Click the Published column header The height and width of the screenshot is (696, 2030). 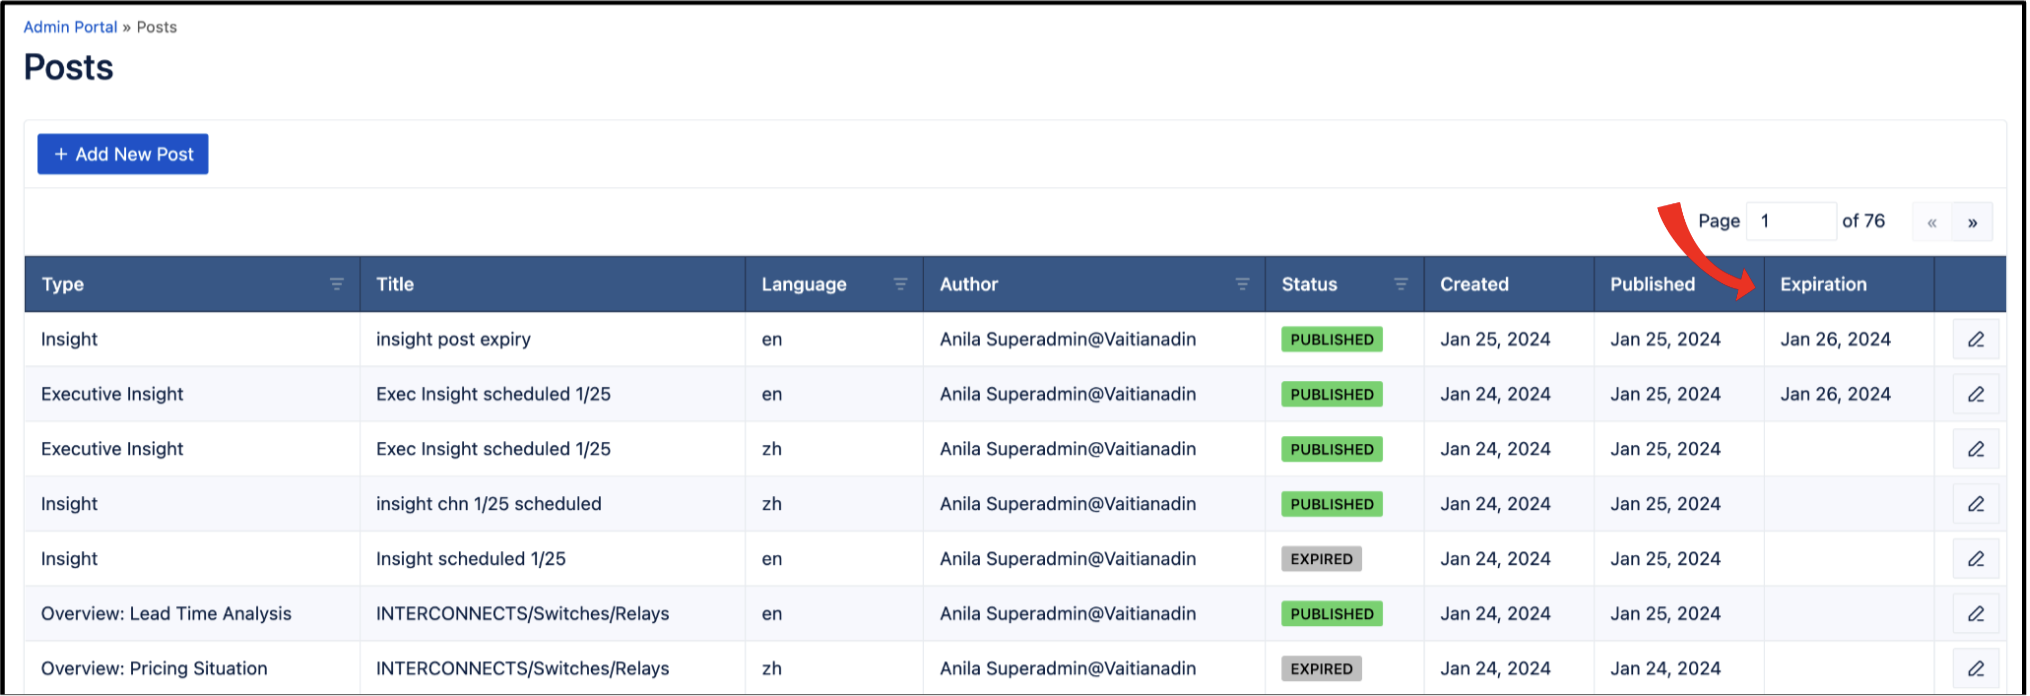click(x=1652, y=285)
